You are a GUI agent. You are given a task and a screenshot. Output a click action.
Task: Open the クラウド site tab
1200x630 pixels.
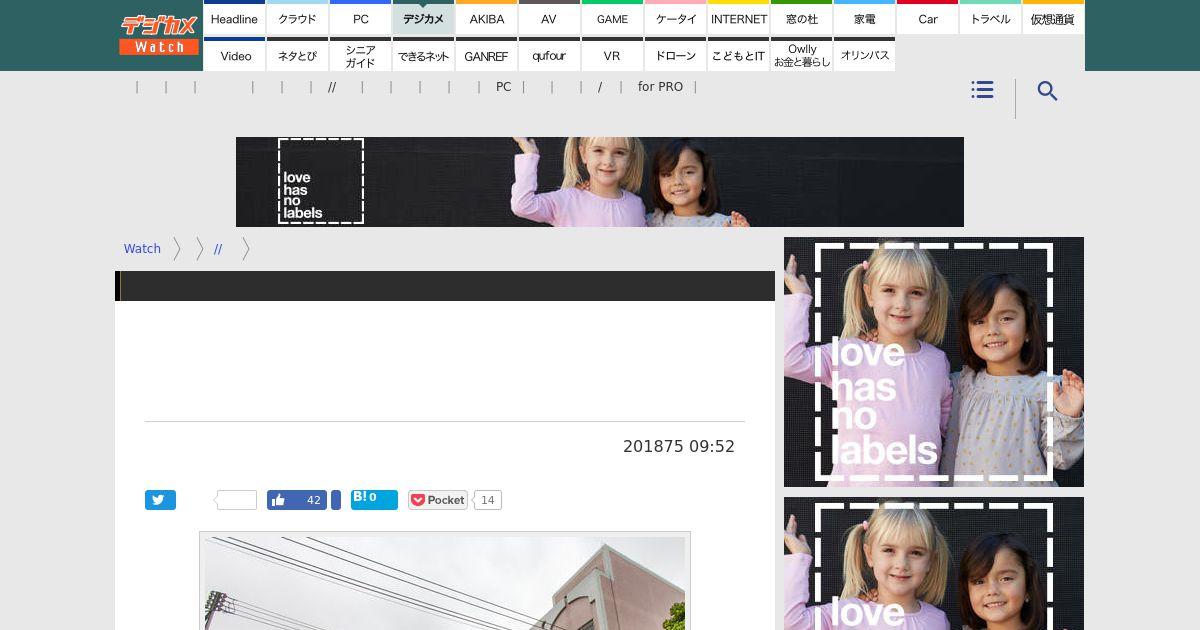(297, 18)
